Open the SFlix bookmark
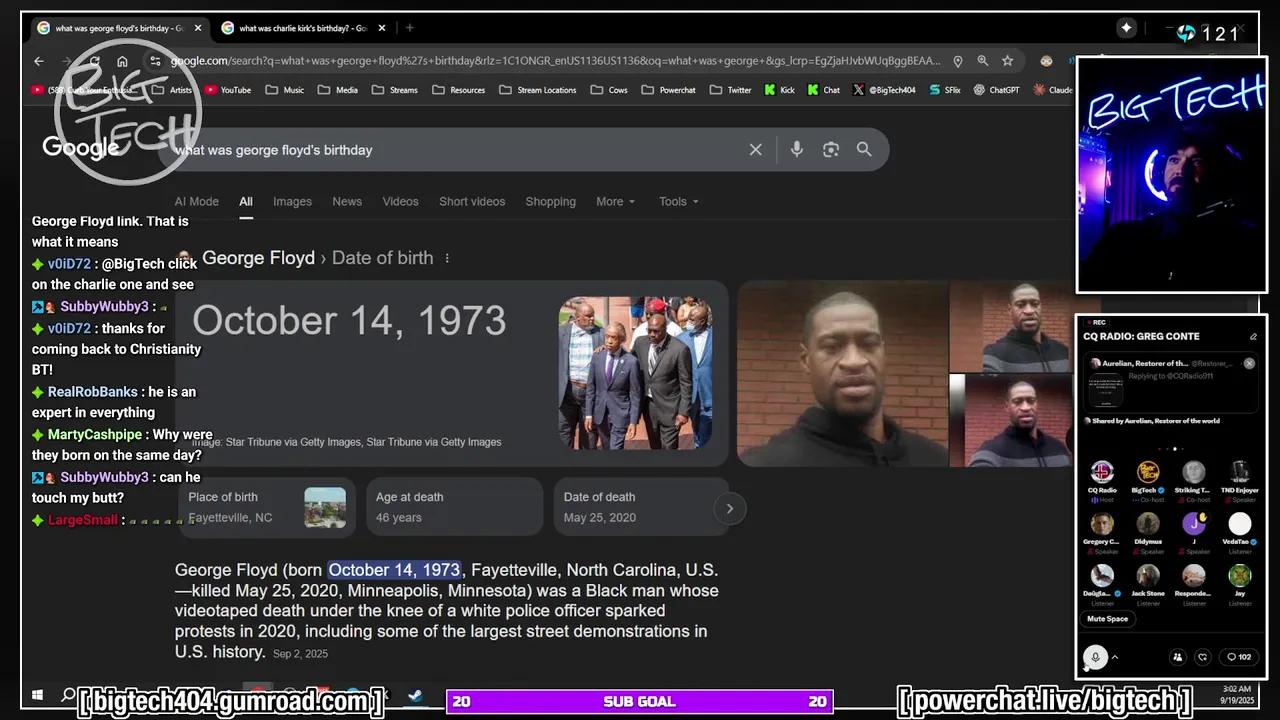Viewport: 1280px width, 720px height. click(944, 90)
